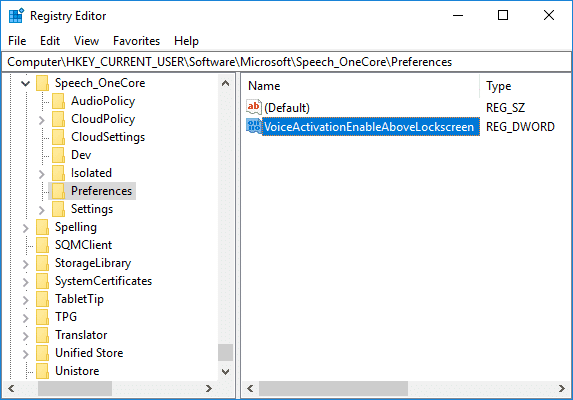Expand the Settings key
This screenshot has width=573, height=400.
pos(42,210)
